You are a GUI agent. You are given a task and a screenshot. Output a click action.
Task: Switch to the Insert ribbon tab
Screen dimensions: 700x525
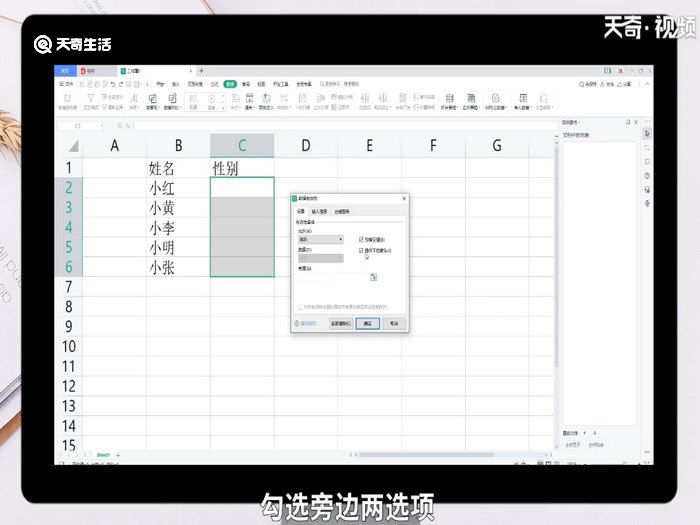tap(175, 84)
